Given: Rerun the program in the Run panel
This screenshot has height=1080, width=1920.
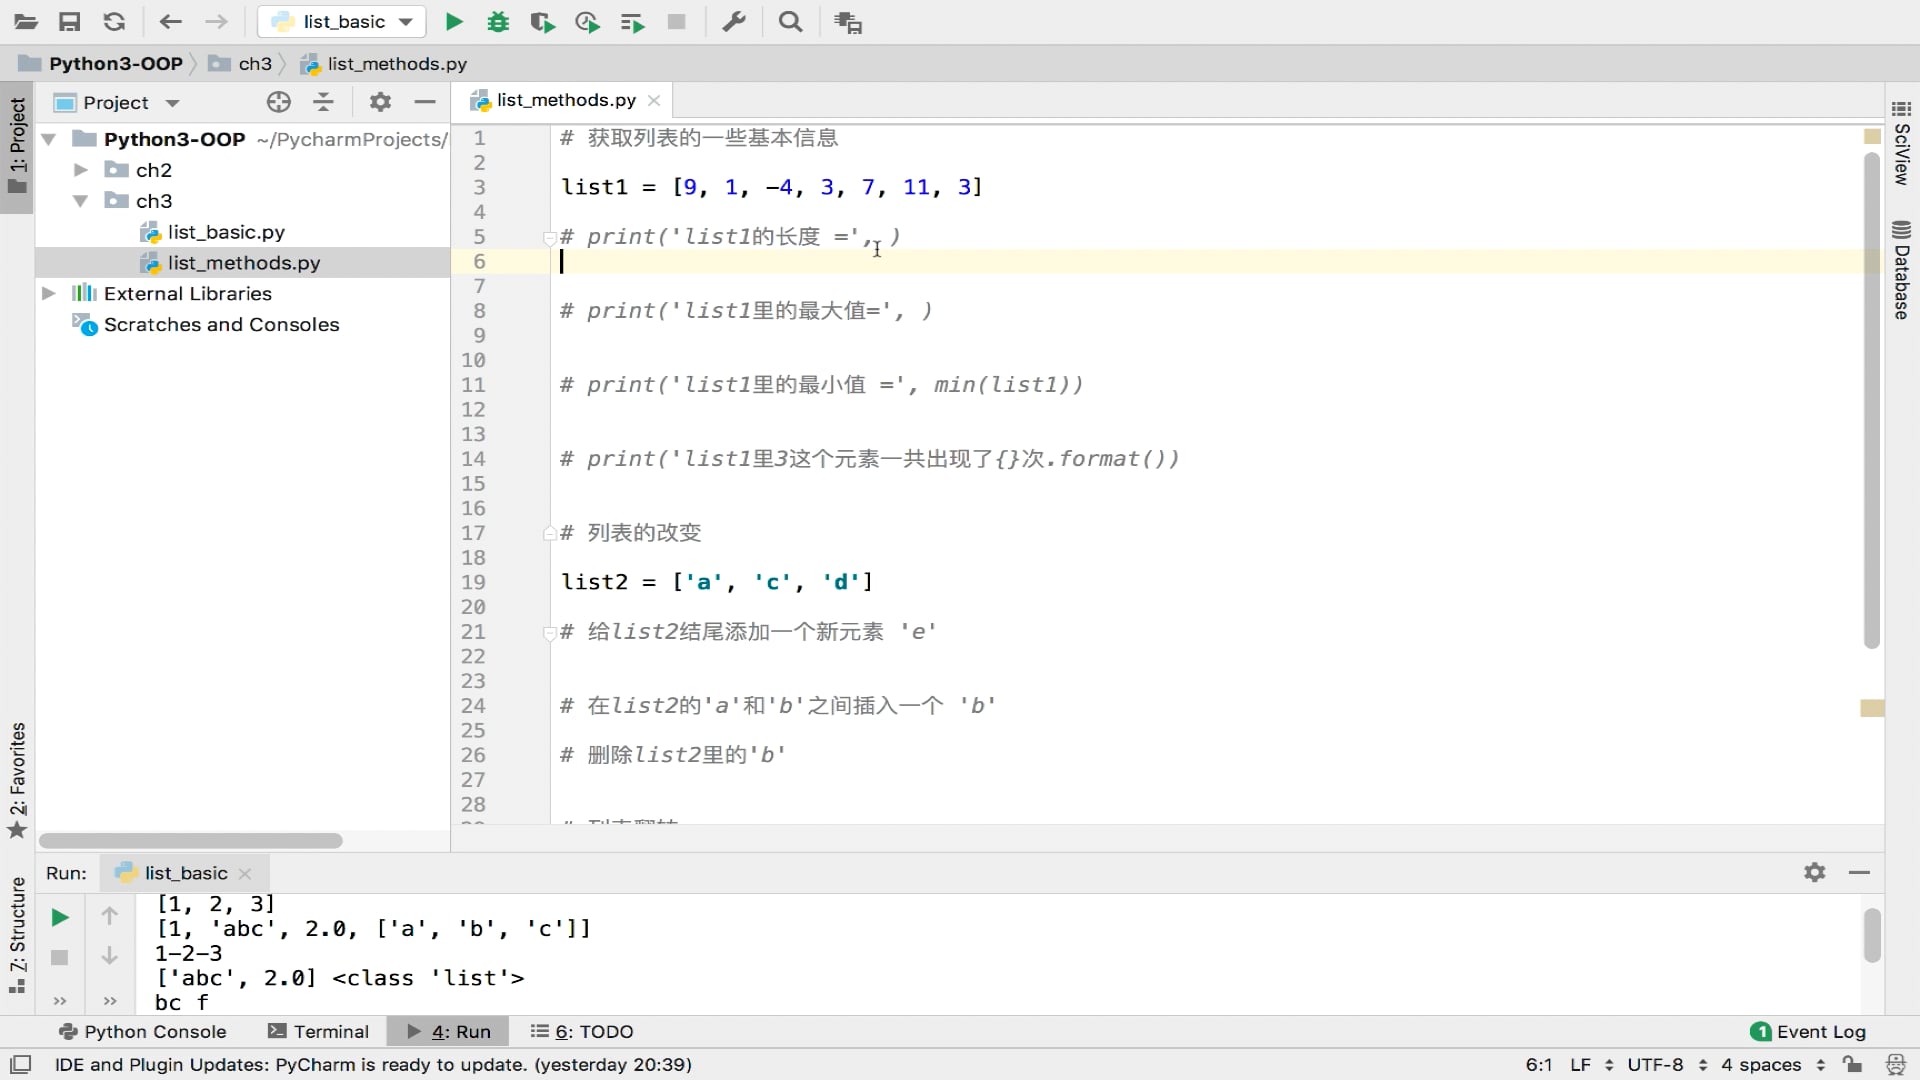Looking at the screenshot, I should (x=59, y=916).
